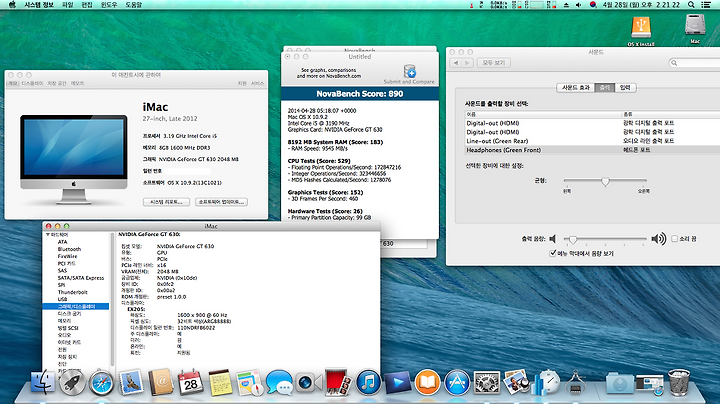
Task: Open Contacts address book in Dock
Action: (161, 383)
